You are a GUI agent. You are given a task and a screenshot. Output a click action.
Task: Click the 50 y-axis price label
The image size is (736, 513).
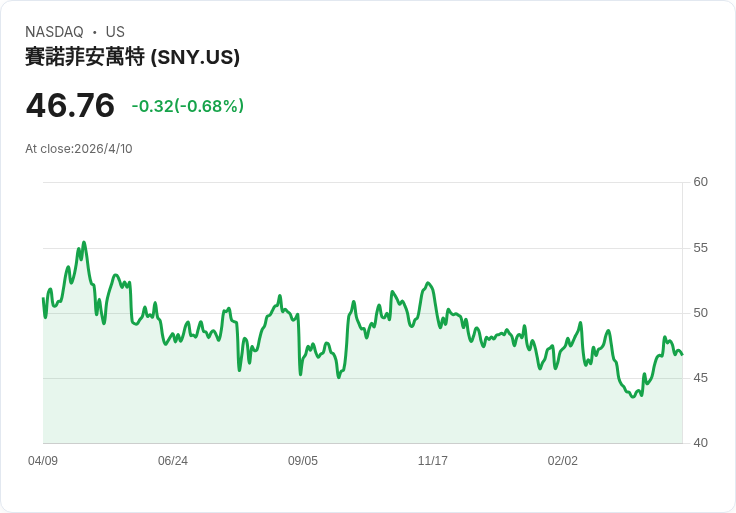(x=700, y=313)
